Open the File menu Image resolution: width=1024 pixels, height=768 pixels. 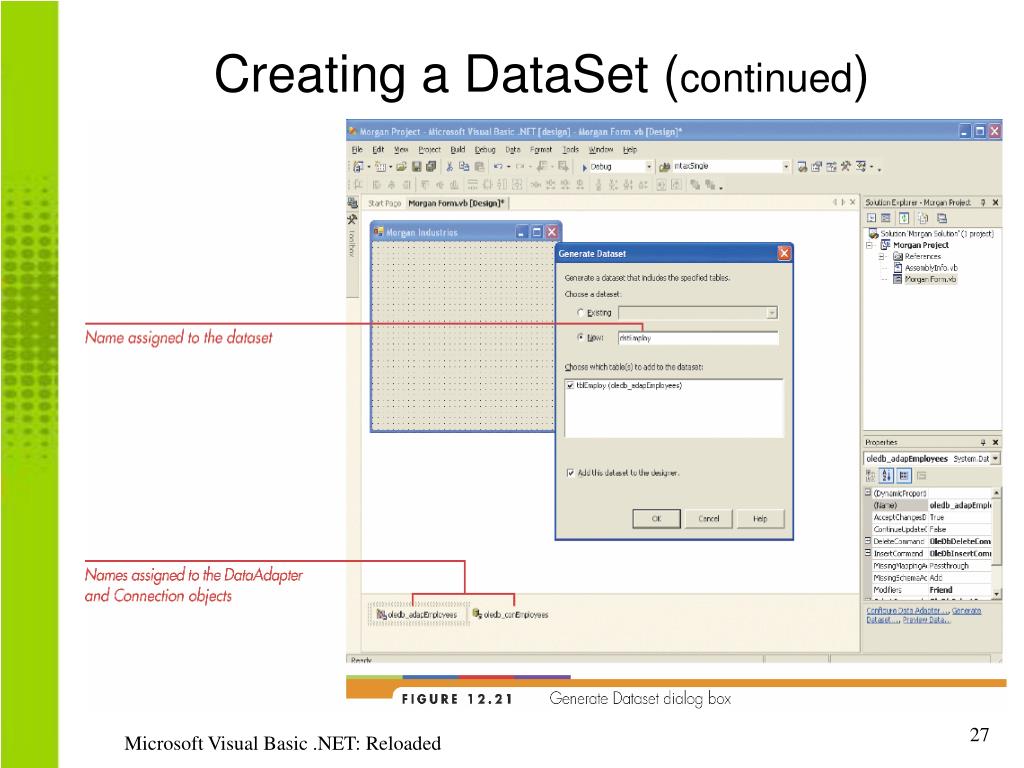pyautogui.click(x=357, y=150)
